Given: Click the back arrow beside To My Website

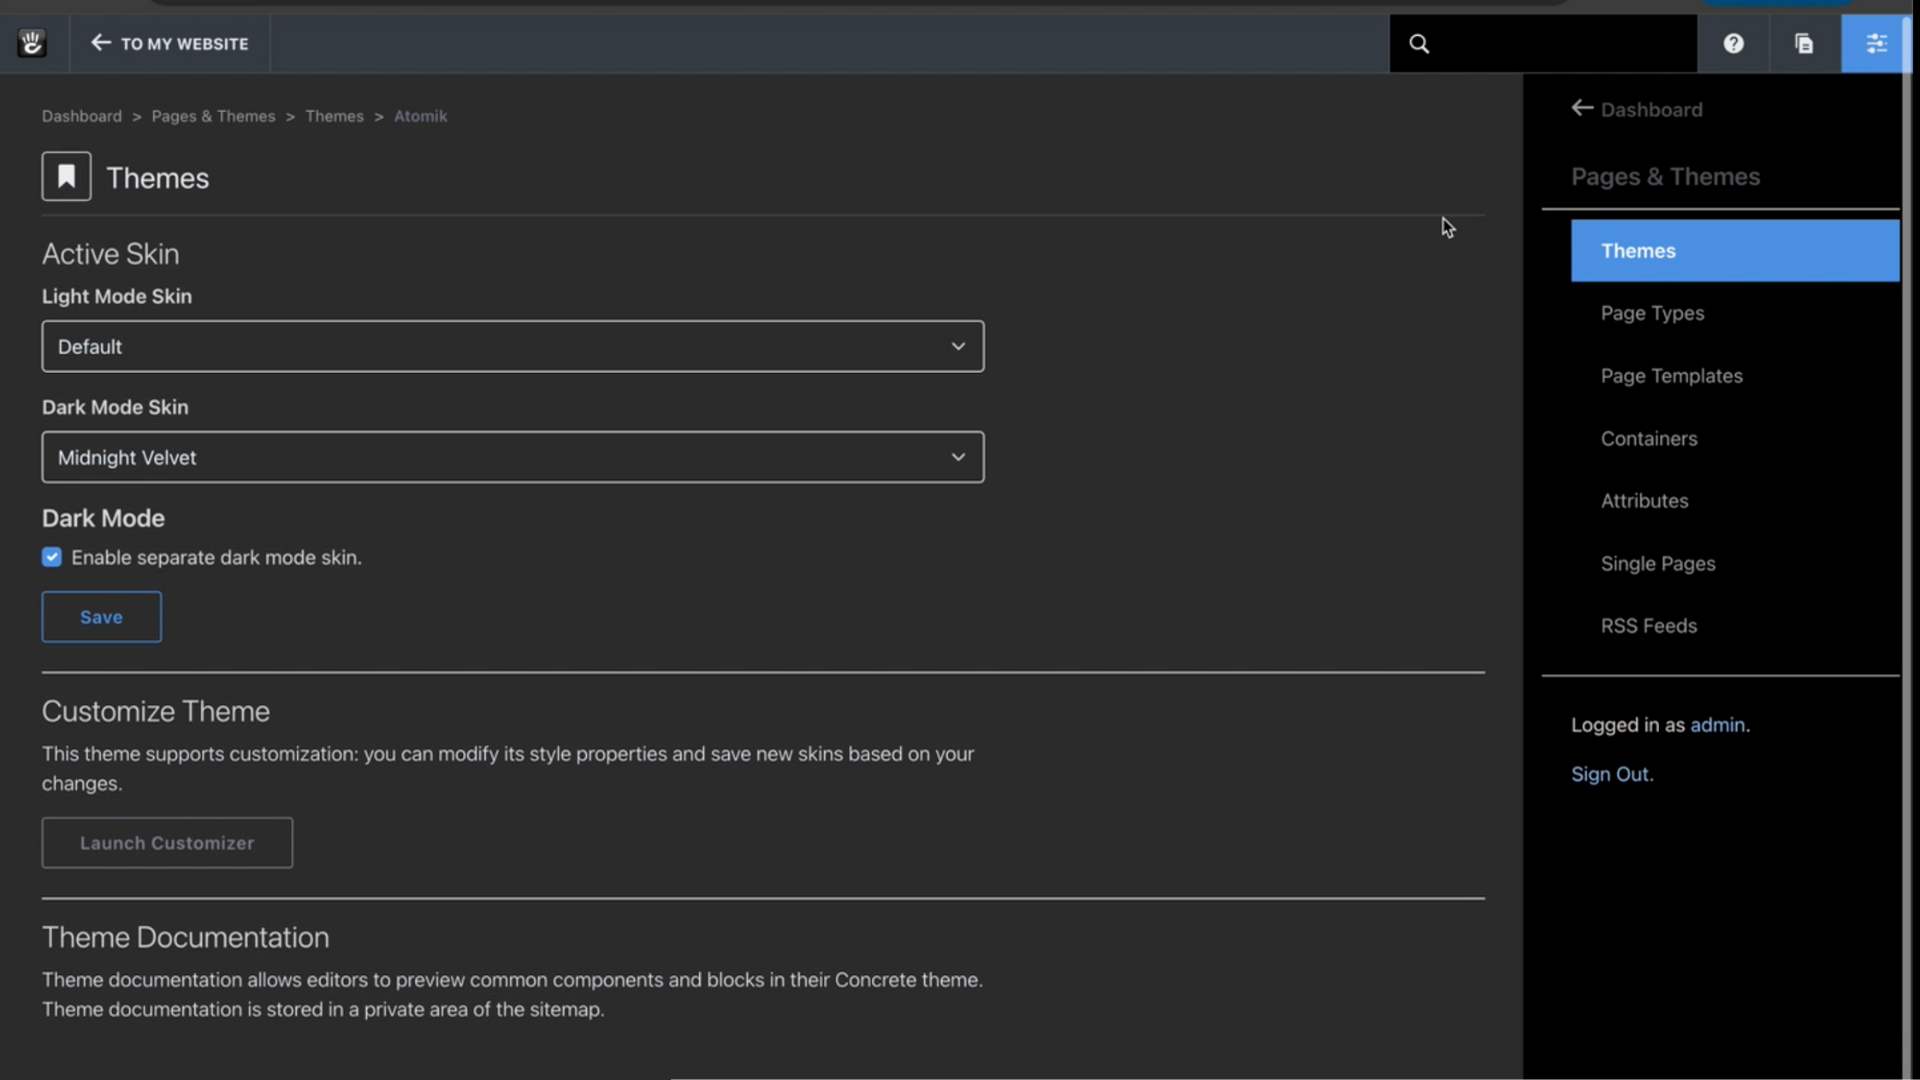Looking at the screenshot, I should (x=100, y=43).
